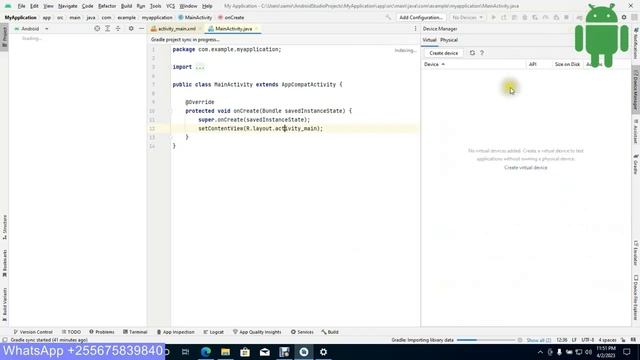
Task: Open the Device File Explorer side panel
Action: 636,298
